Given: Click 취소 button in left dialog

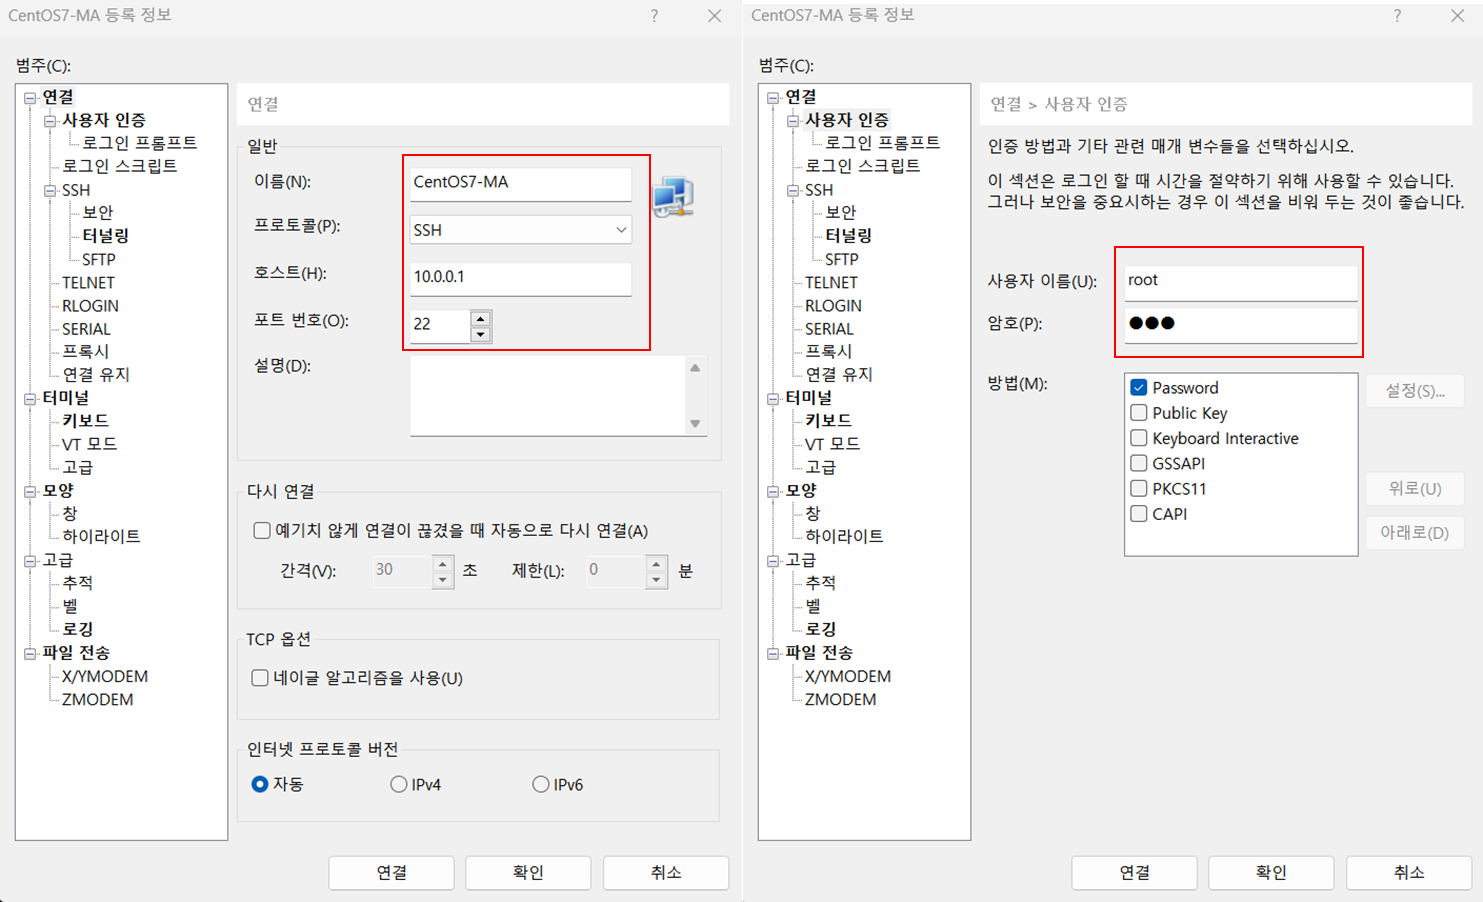Looking at the screenshot, I should click(x=666, y=872).
